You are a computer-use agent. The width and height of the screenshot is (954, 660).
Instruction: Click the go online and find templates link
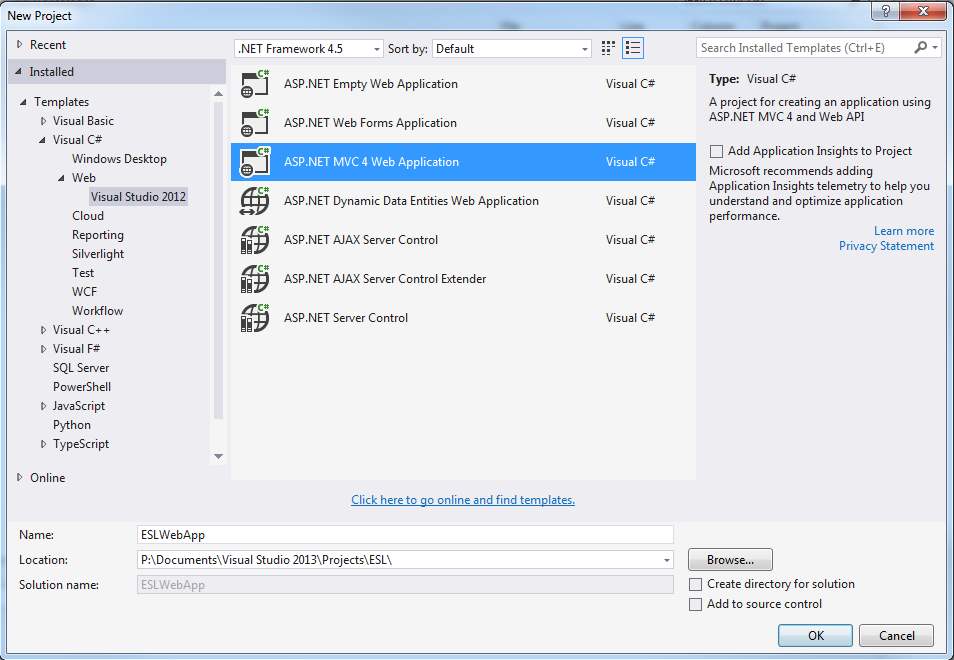coord(463,500)
